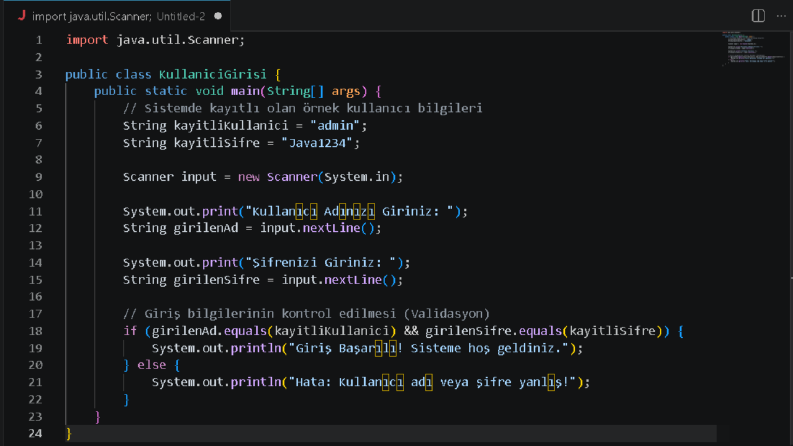Click the variable "girilenAd" on line 12

206,228
